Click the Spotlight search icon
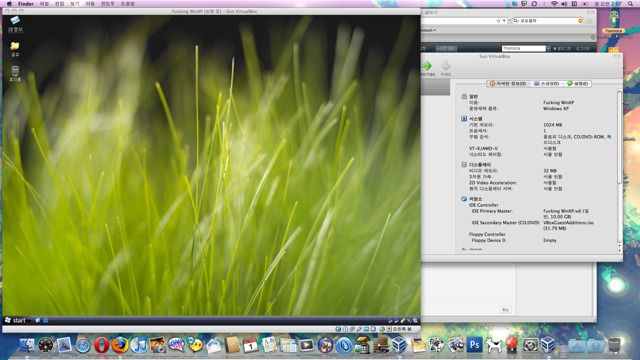This screenshot has height=360, width=640. tap(631, 4)
